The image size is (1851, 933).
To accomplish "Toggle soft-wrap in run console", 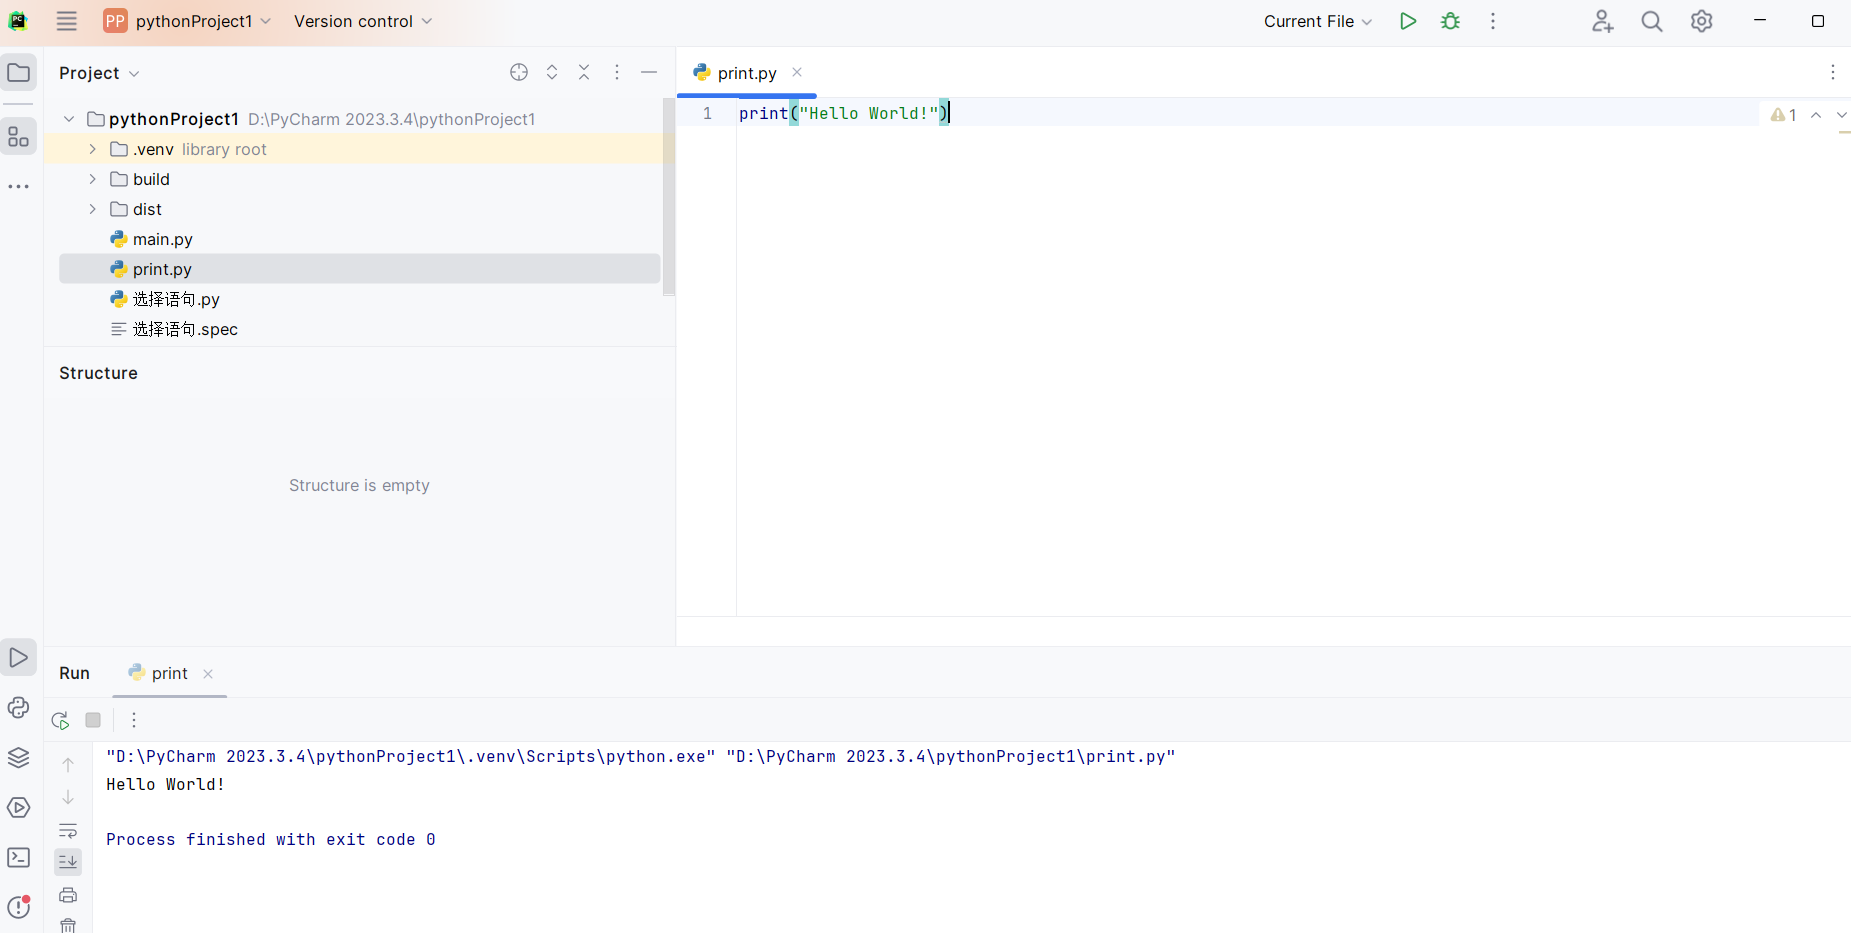I will pyautogui.click(x=68, y=830).
